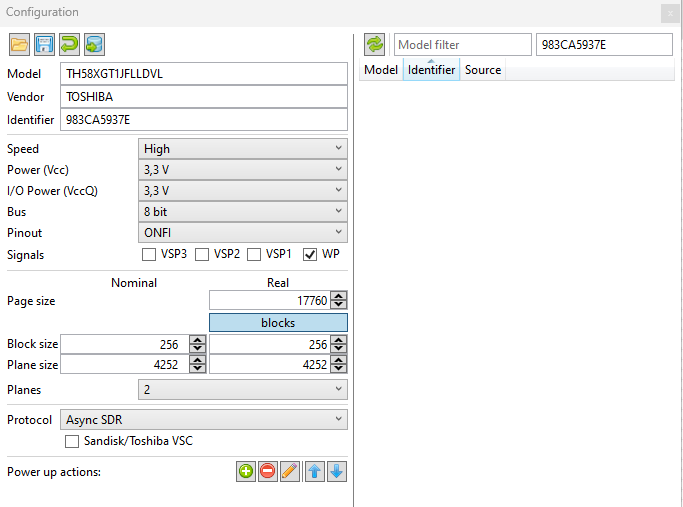Toggle Sandisk/Toshiba VSC checkbox

pos(72,441)
